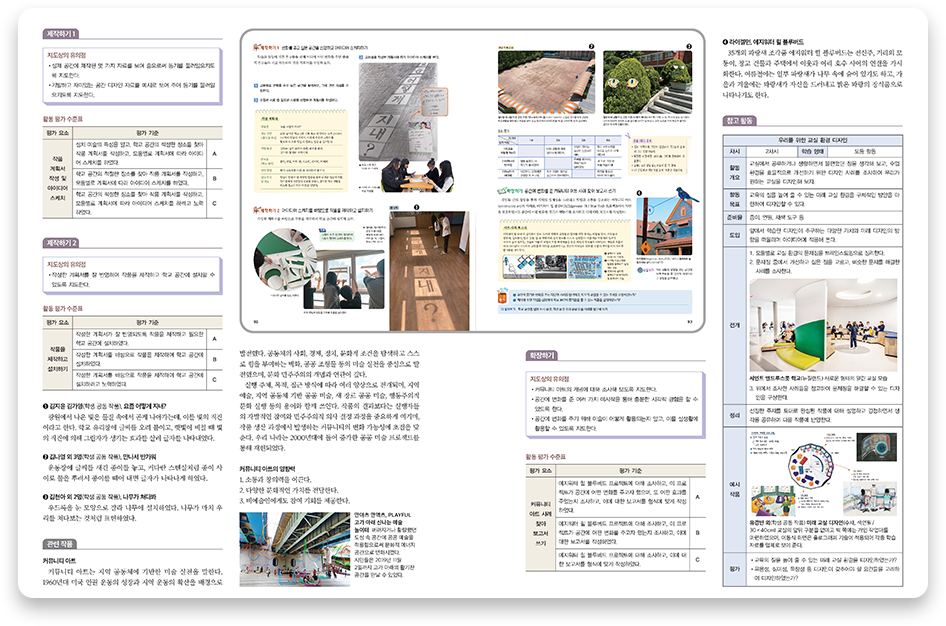
Task: Click the note titled '나무가 쳐다봐'
Action: (100, 496)
